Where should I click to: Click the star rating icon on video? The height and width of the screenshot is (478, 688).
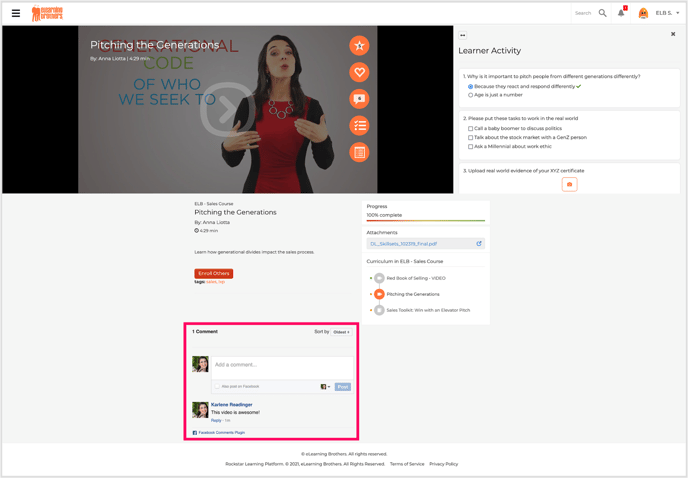coord(359,46)
